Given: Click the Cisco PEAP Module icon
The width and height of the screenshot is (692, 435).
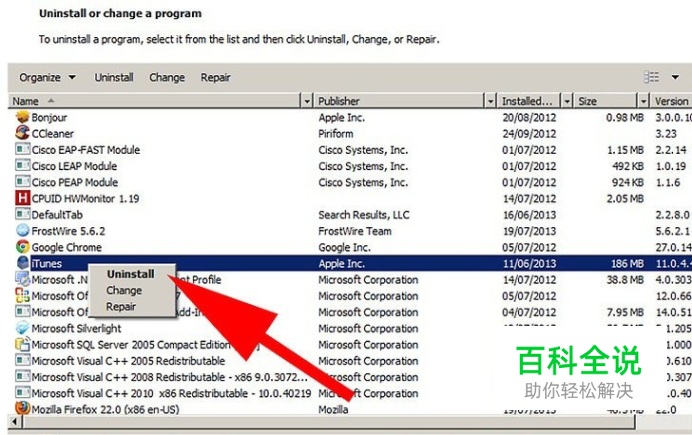Looking at the screenshot, I should tap(22, 182).
